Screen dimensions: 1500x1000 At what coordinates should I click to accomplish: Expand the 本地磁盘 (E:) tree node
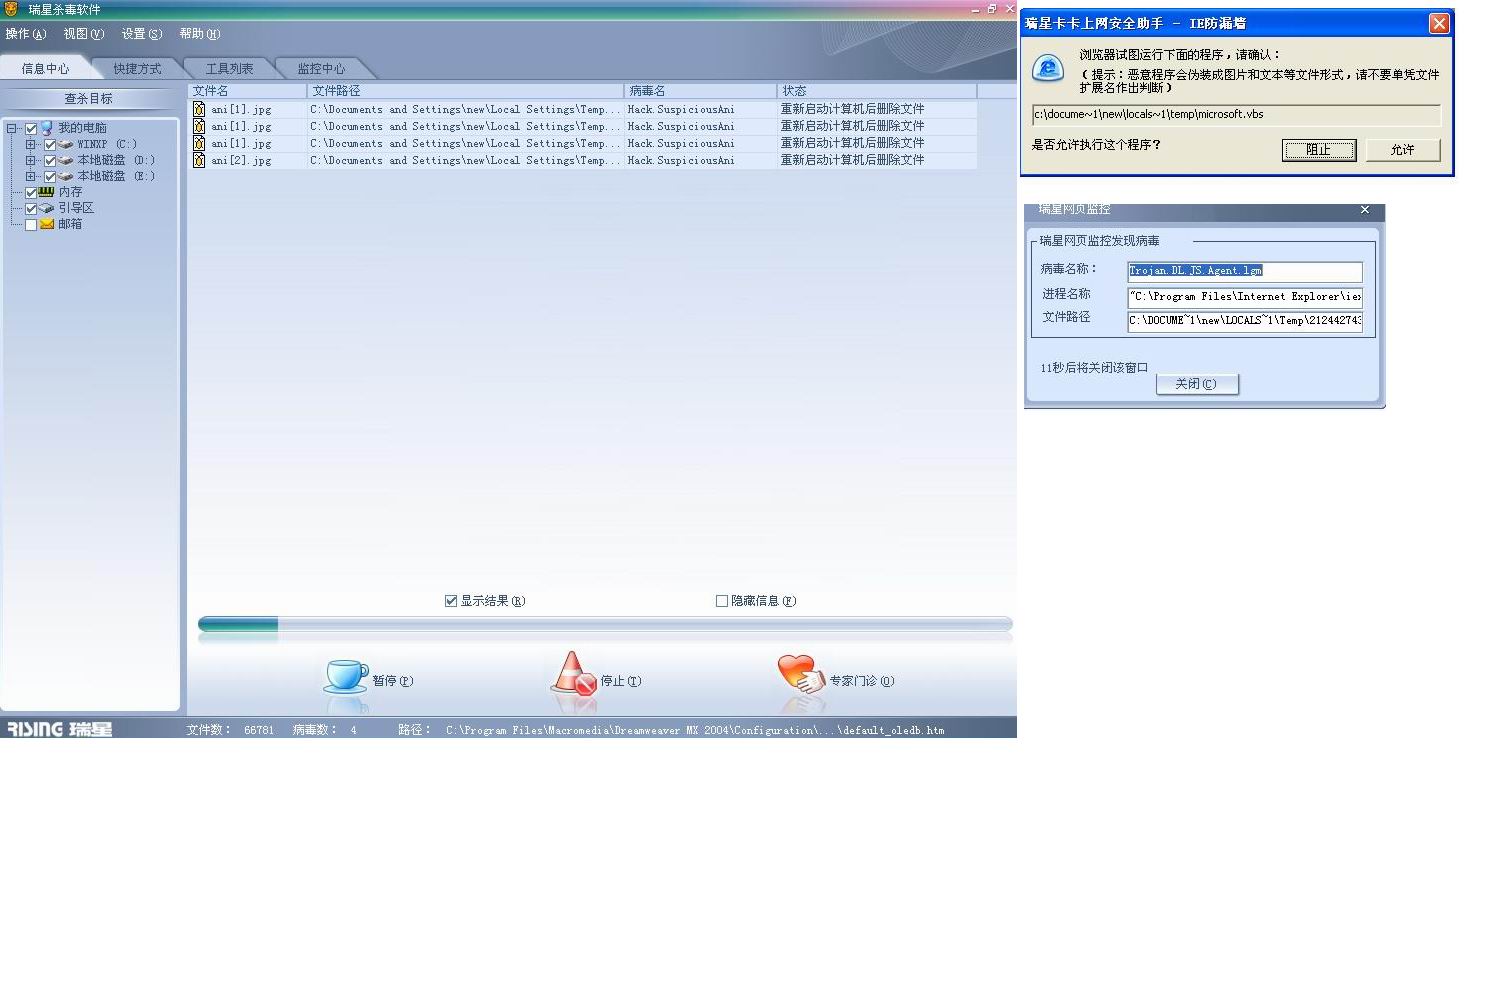pos(31,177)
